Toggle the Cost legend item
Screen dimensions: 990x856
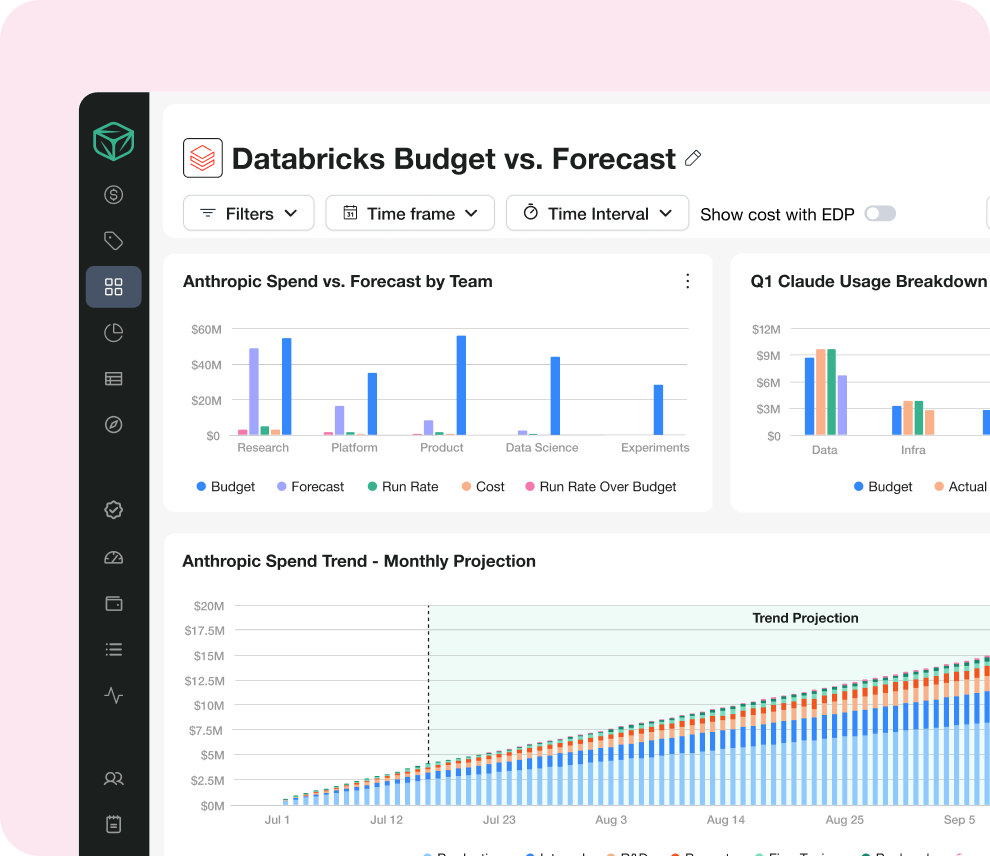click(483, 487)
